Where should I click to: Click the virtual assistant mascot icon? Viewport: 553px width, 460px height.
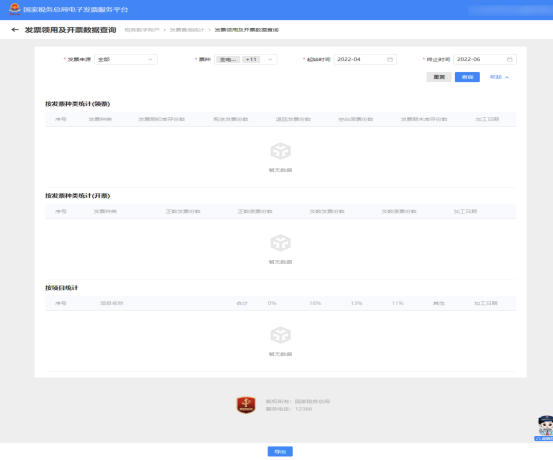pyautogui.click(x=545, y=428)
